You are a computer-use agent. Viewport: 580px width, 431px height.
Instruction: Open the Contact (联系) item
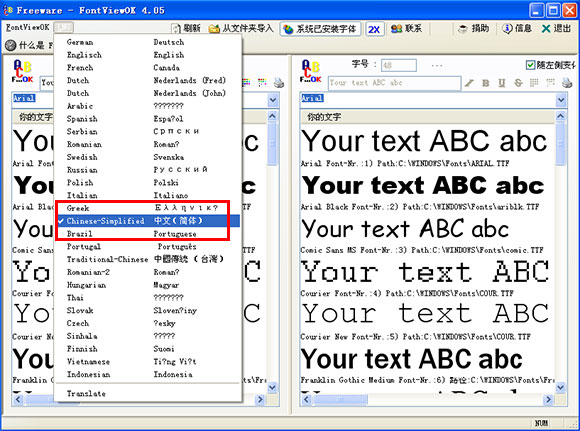407,28
